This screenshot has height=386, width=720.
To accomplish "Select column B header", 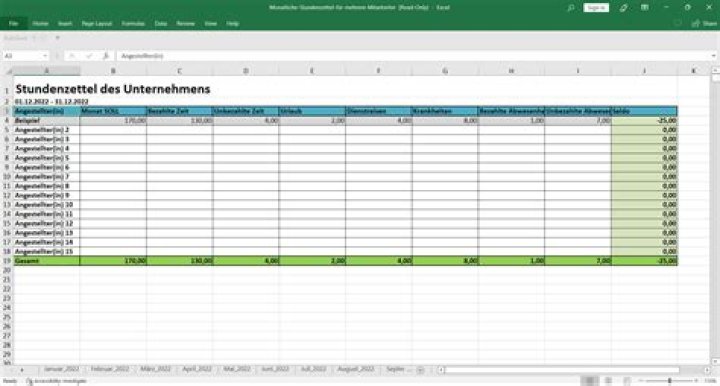I will [113, 71].
